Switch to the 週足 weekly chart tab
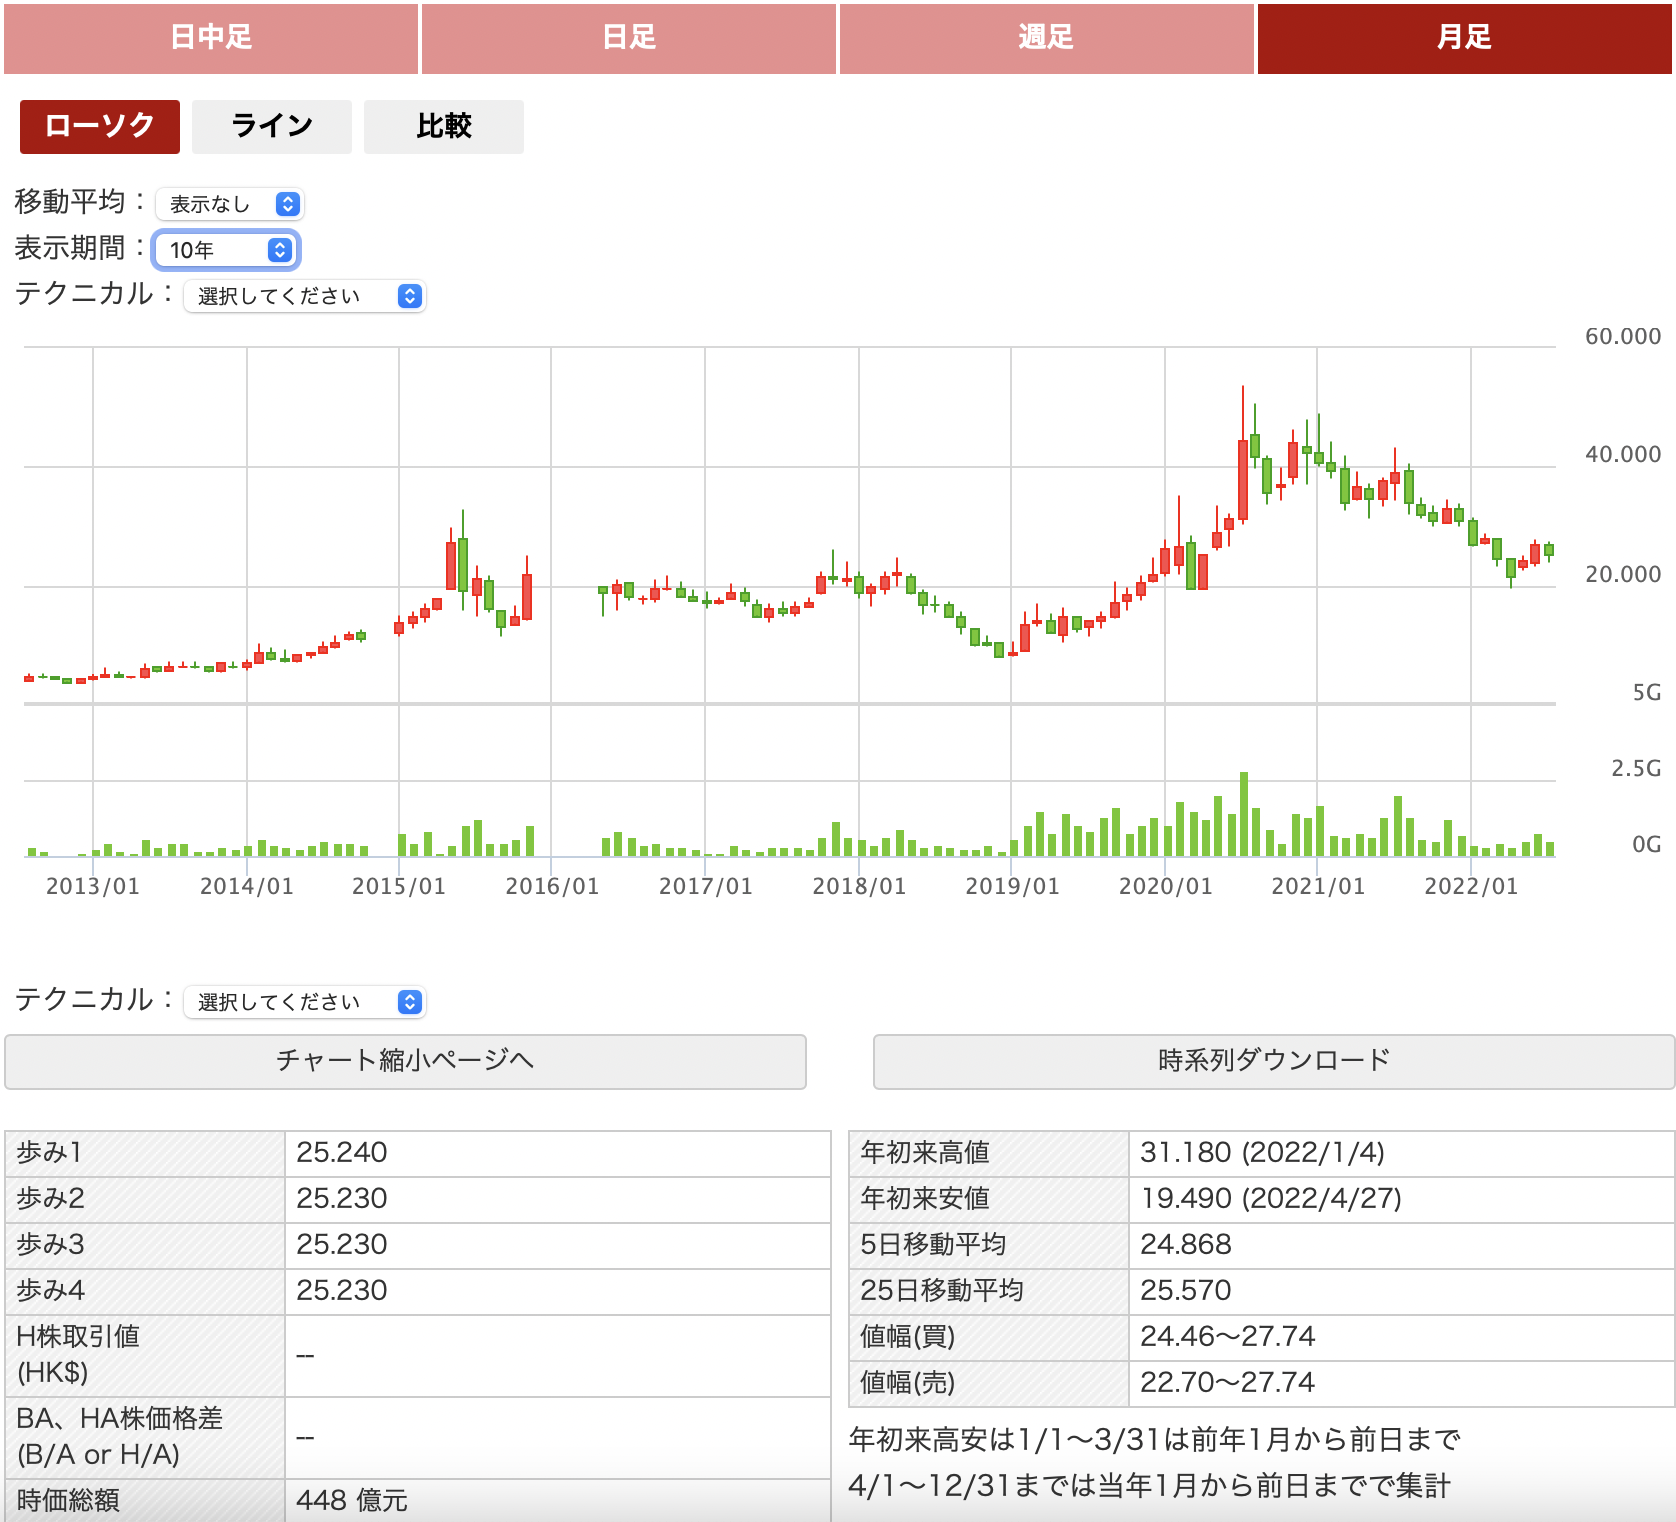This screenshot has width=1676, height=1522. point(1047,38)
